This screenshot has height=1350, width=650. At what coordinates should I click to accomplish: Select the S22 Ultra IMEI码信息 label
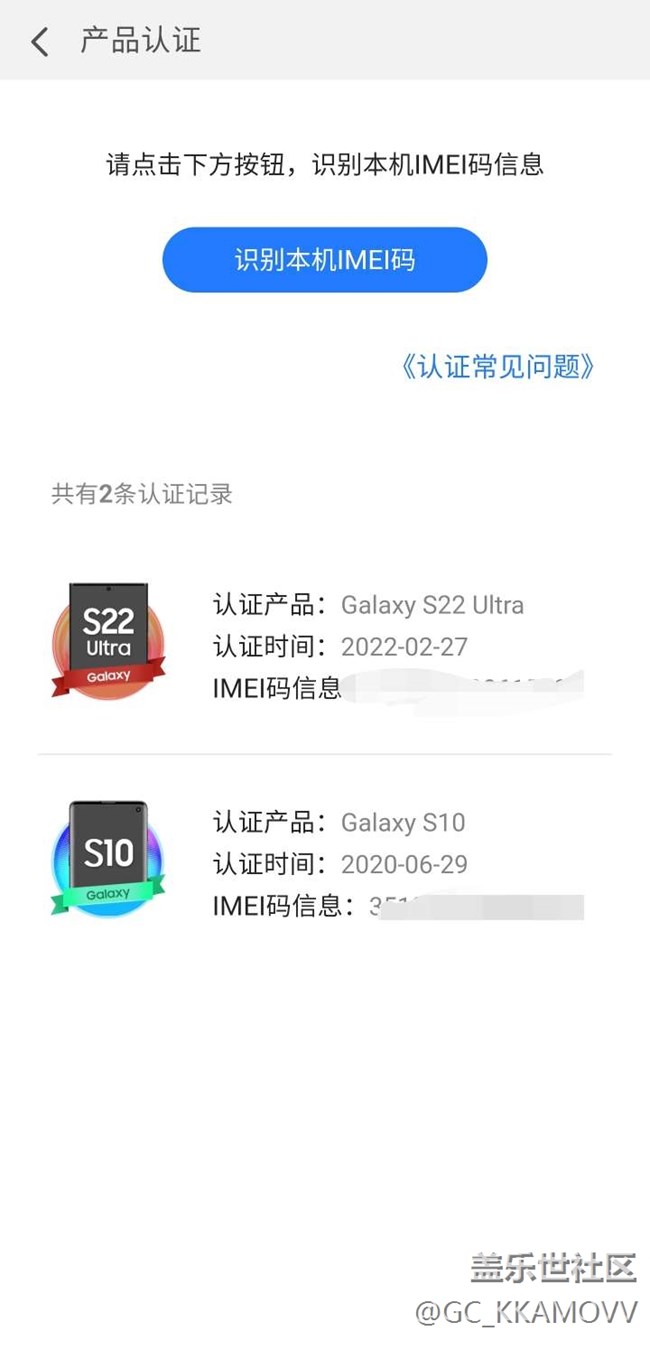click(277, 688)
